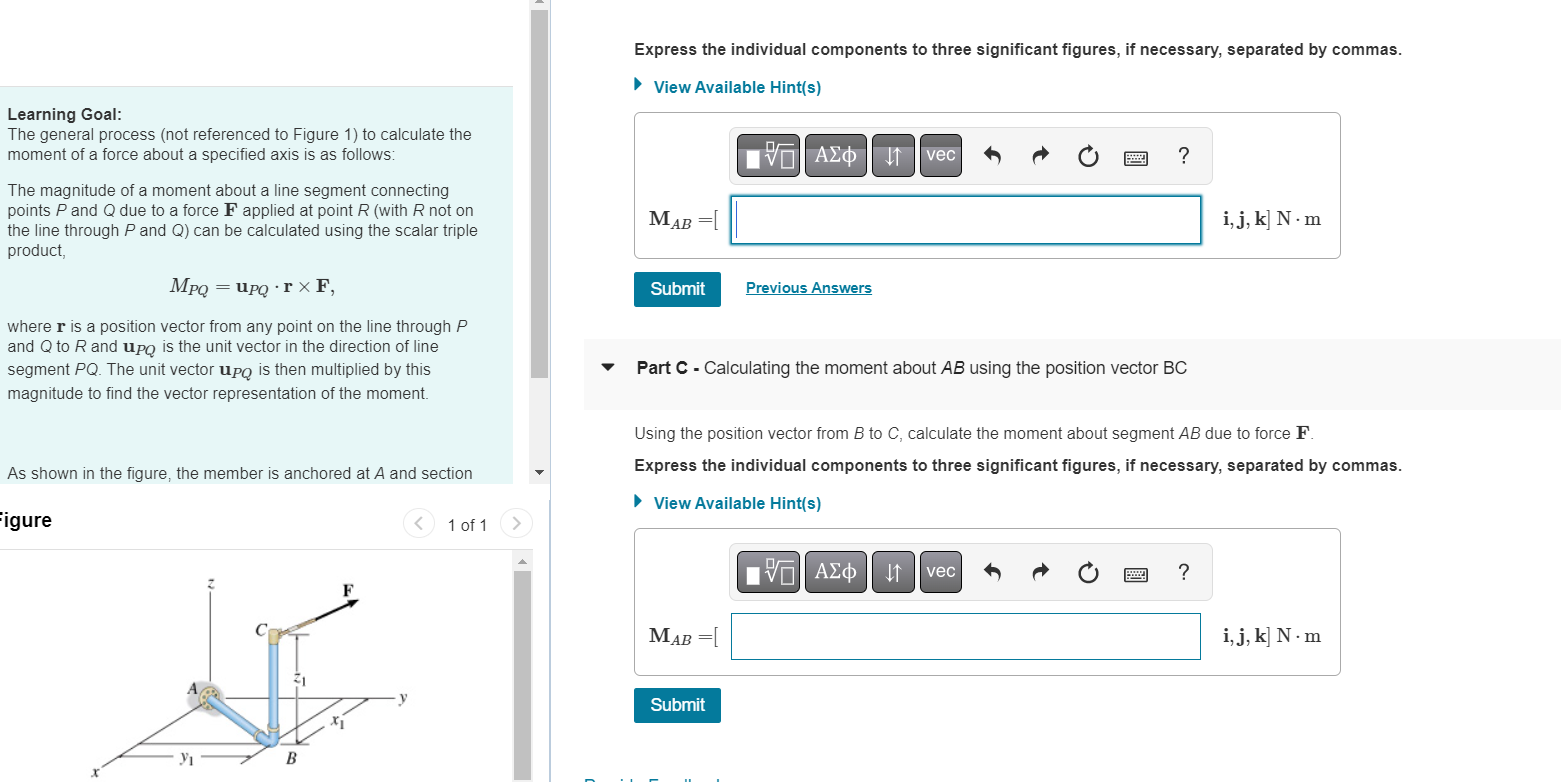Open the math templates palette in Part B toolbar
Image resolution: width=1561 pixels, height=782 pixels.
click(x=767, y=156)
